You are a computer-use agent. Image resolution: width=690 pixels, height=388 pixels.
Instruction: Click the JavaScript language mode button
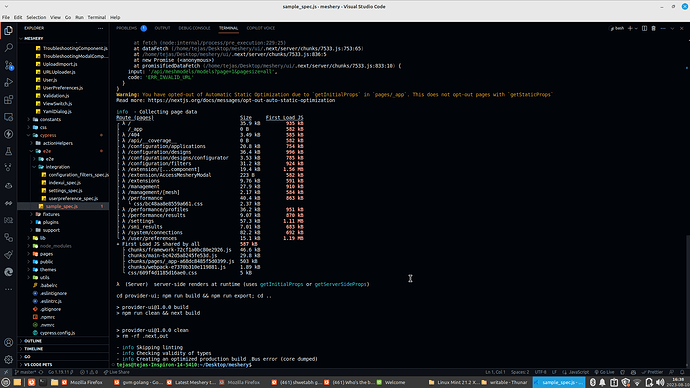pyautogui.click(x=576, y=372)
